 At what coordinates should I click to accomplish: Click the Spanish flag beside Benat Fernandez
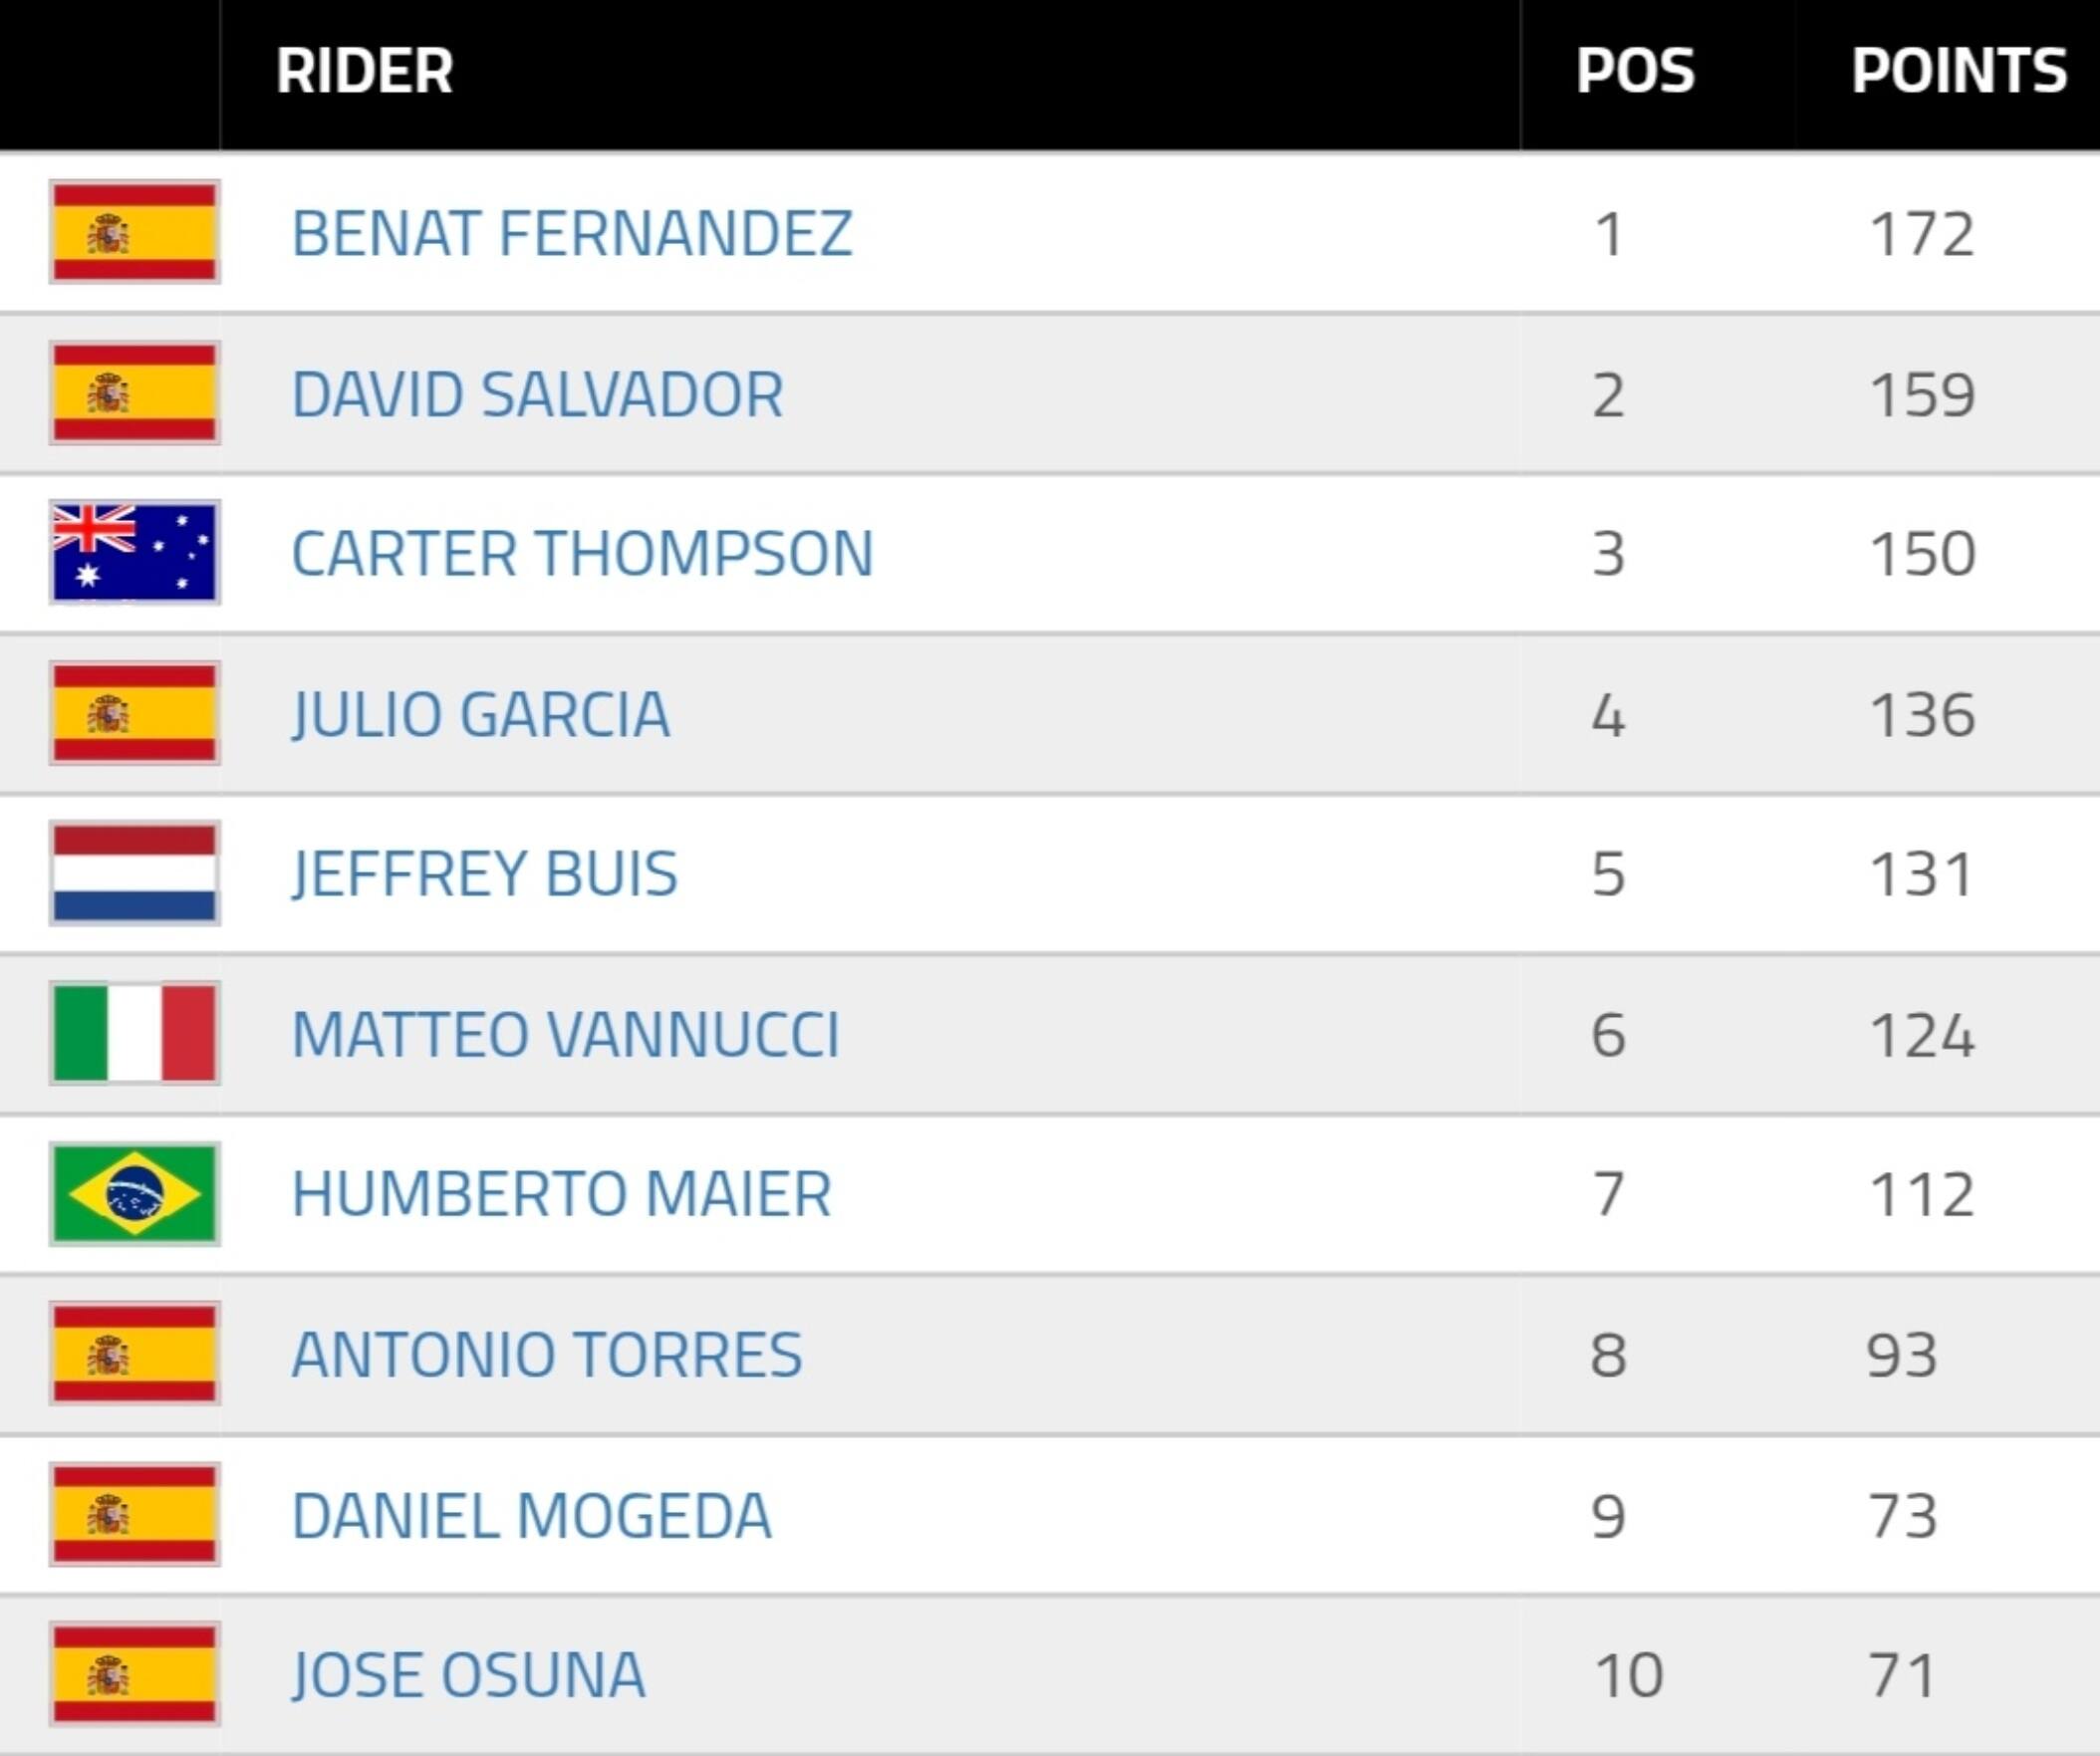[135, 232]
